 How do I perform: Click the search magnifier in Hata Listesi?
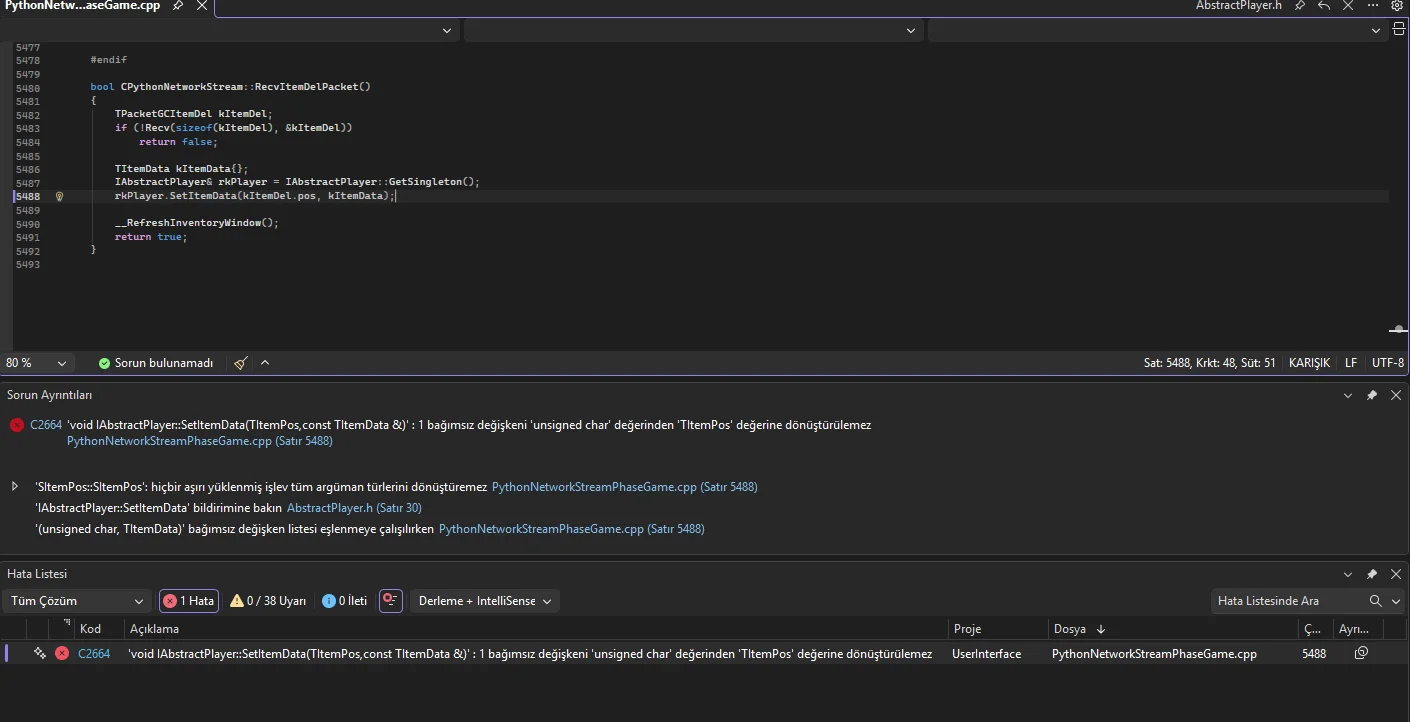(1375, 601)
